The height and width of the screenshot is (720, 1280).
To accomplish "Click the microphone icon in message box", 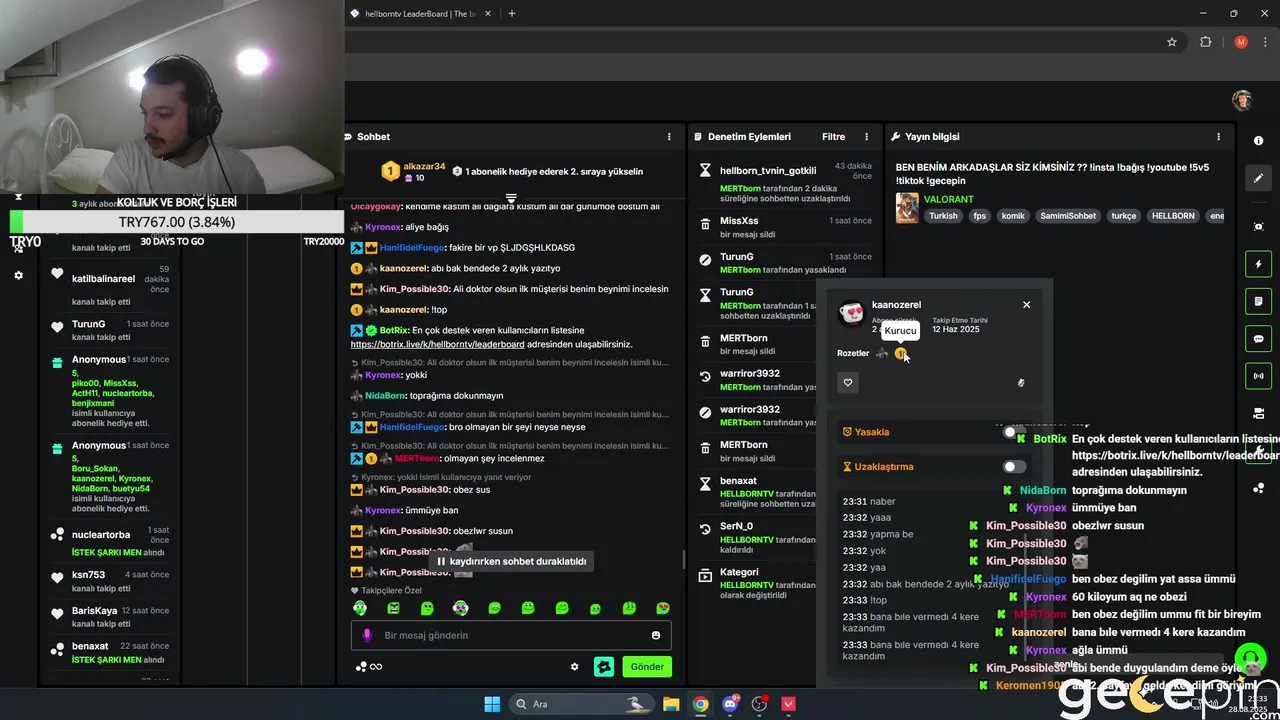I will 367,635.
